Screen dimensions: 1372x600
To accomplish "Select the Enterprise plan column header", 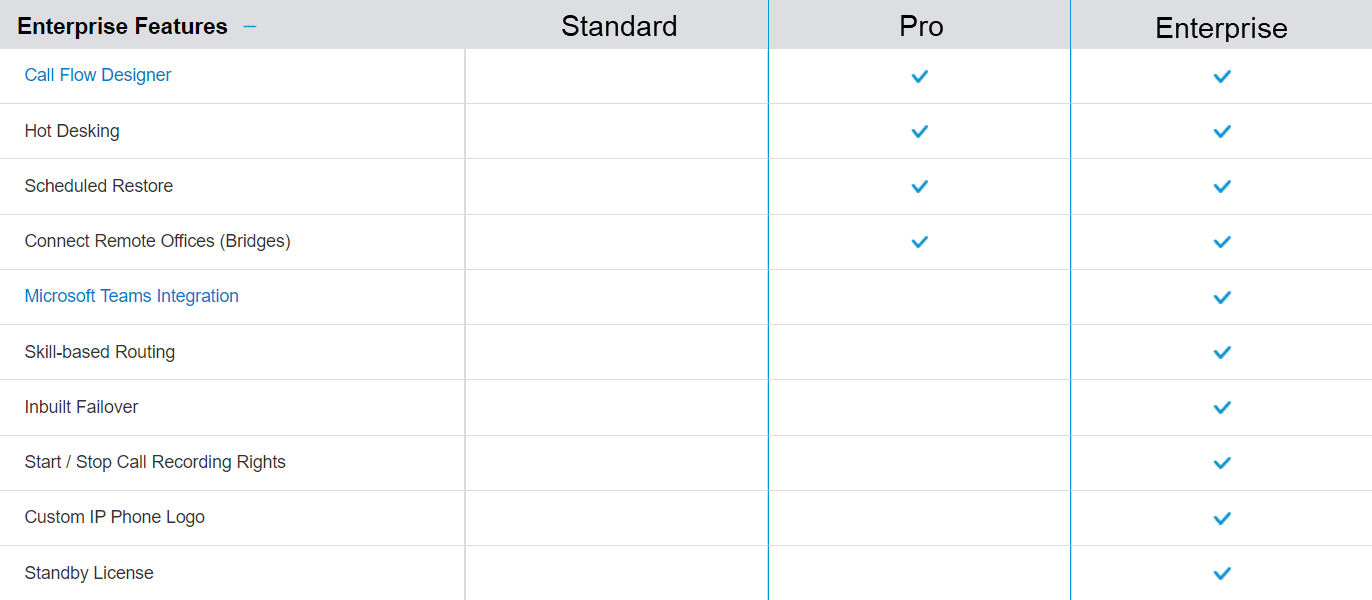I will 1221,28.
